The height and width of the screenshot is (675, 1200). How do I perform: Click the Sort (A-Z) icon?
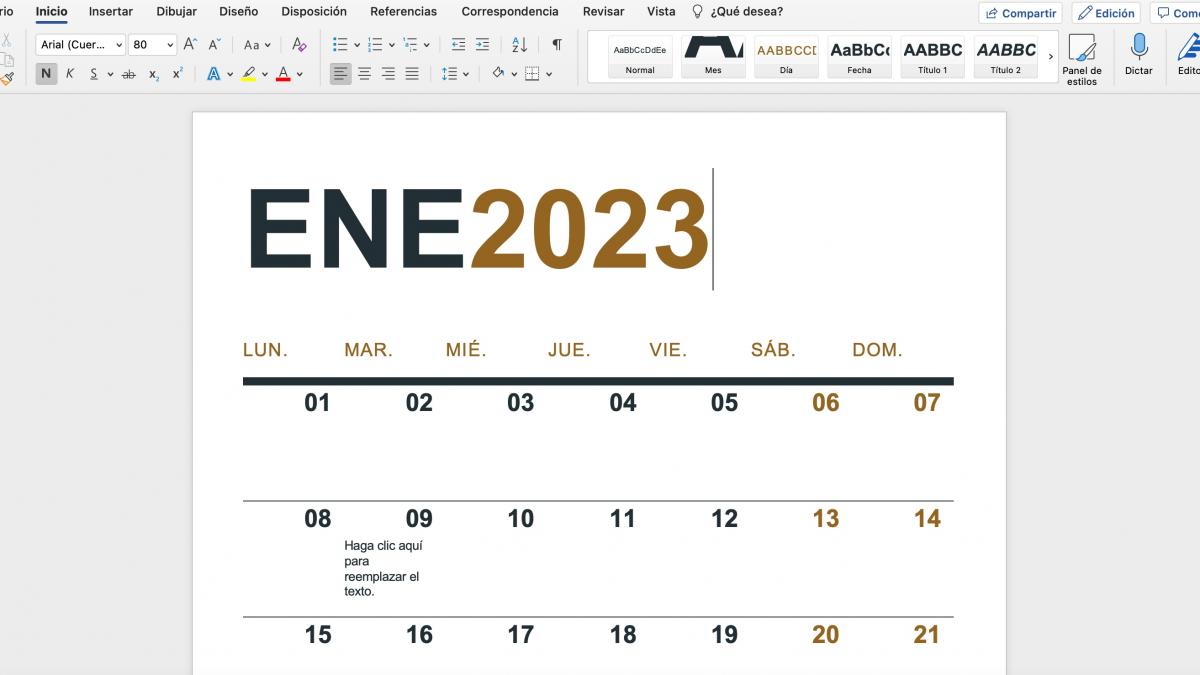519,45
